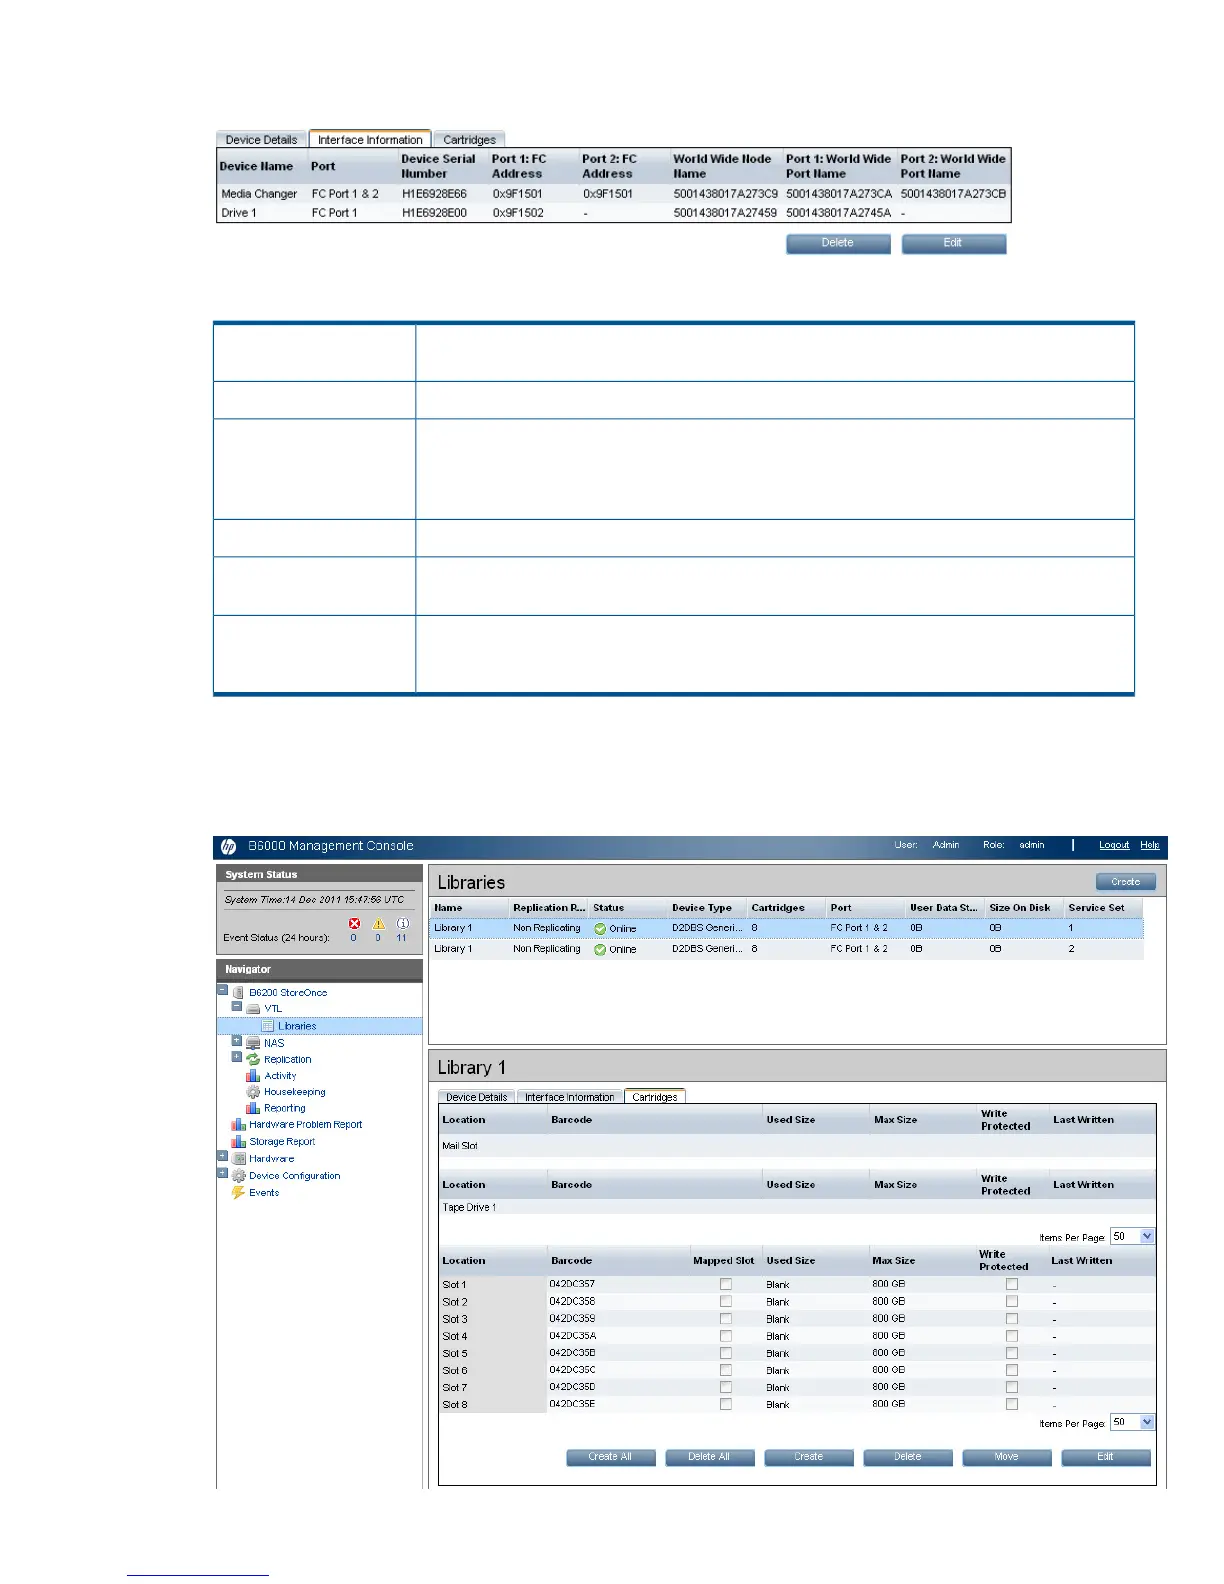
Task: Enable Write Protected for Slot 4
Action: click(x=1012, y=1335)
